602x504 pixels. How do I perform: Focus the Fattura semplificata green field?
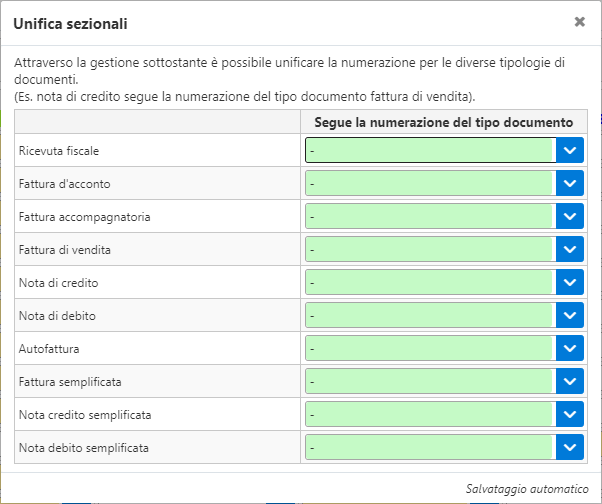click(429, 381)
